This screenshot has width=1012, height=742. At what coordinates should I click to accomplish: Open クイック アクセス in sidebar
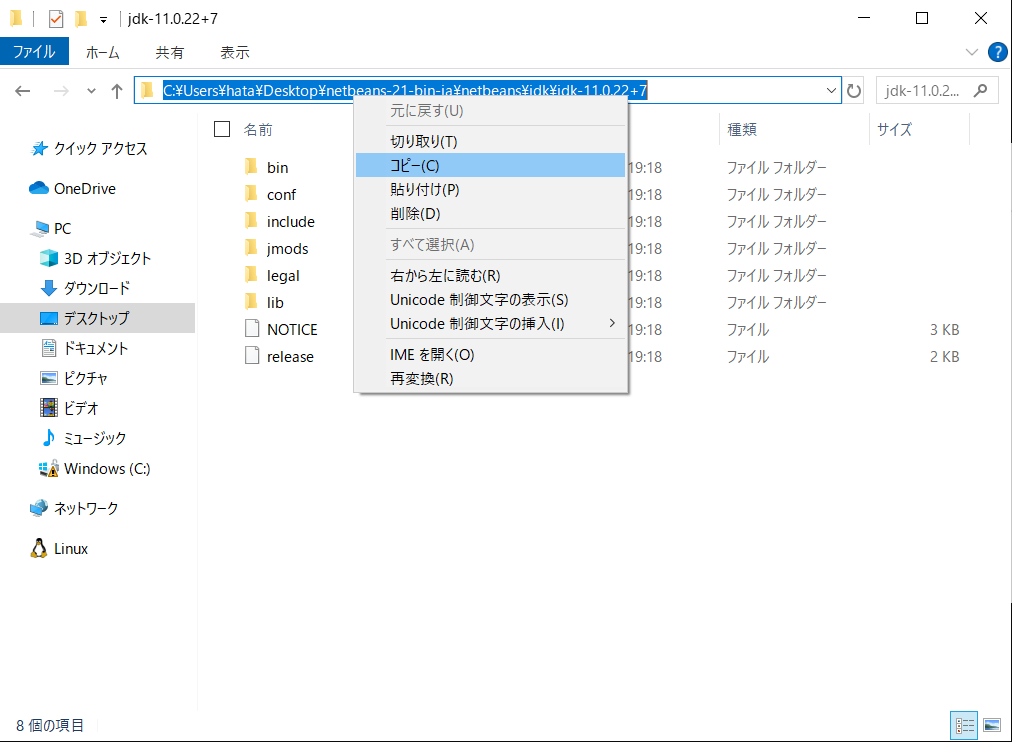point(89,148)
